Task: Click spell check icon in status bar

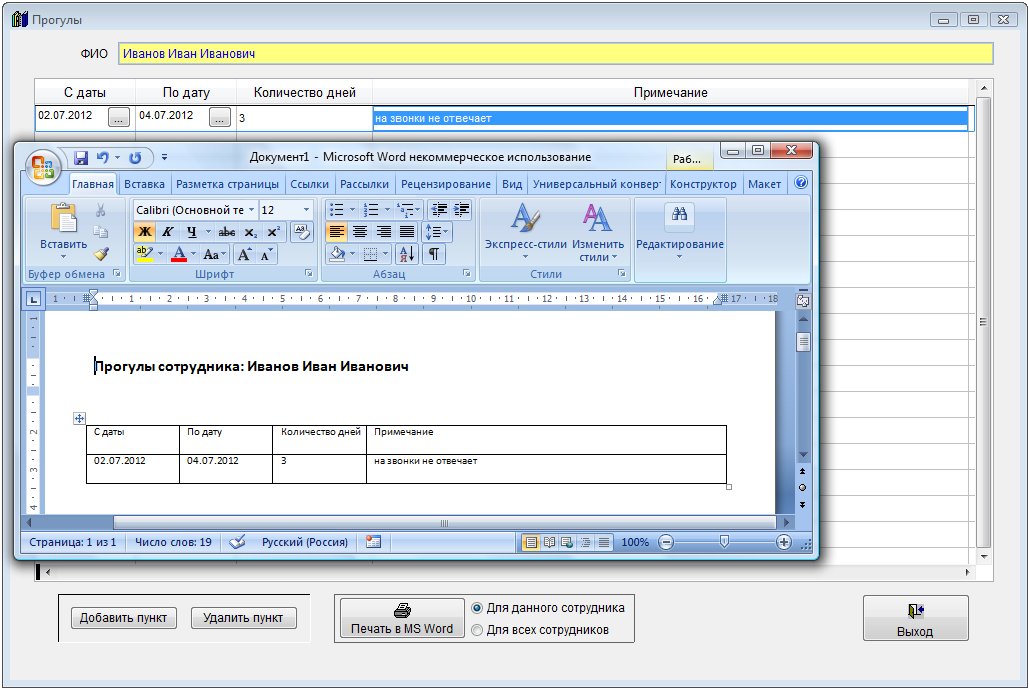Action: click(237, 542)
